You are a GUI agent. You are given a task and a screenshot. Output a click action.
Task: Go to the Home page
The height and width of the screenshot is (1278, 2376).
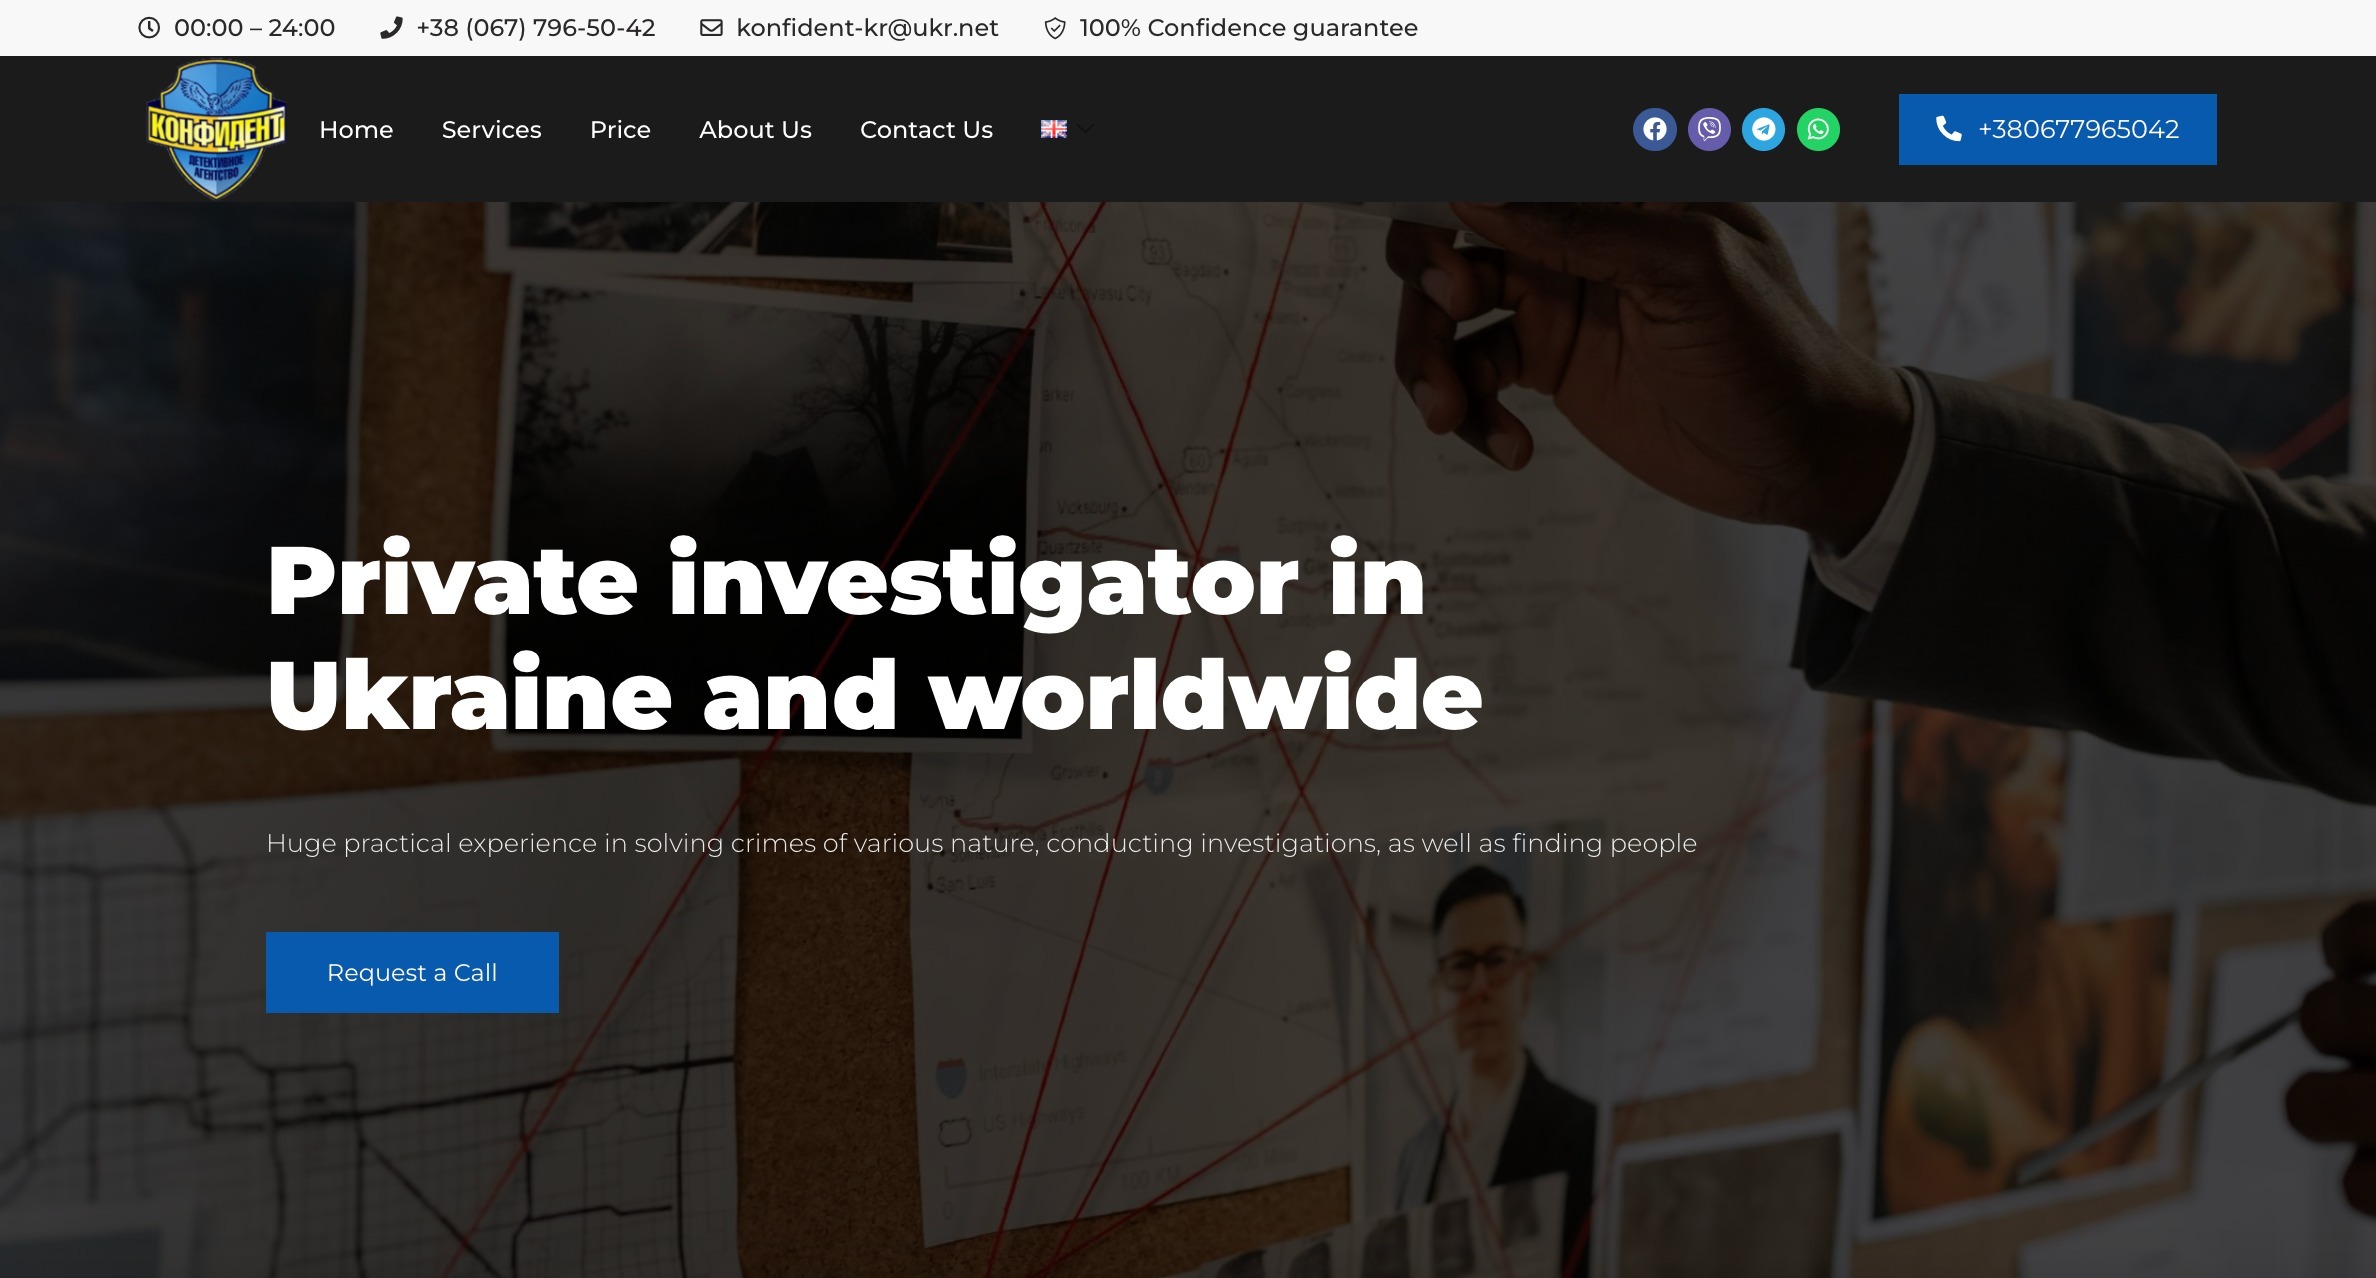[x=356, y=130]
